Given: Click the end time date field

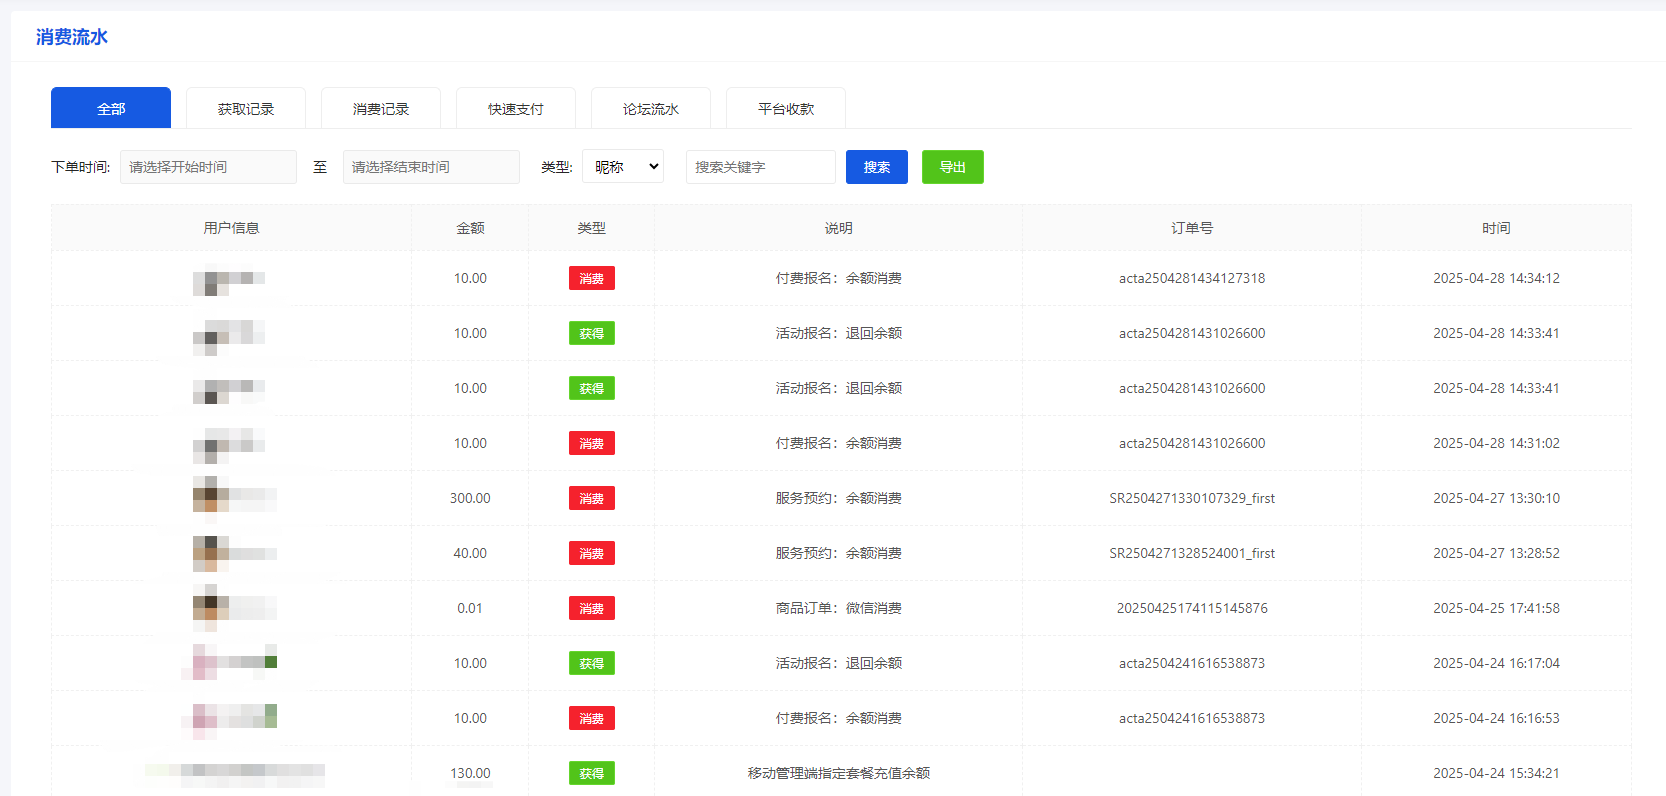Looking at the screenshot, I should click(x=431, y=167).
